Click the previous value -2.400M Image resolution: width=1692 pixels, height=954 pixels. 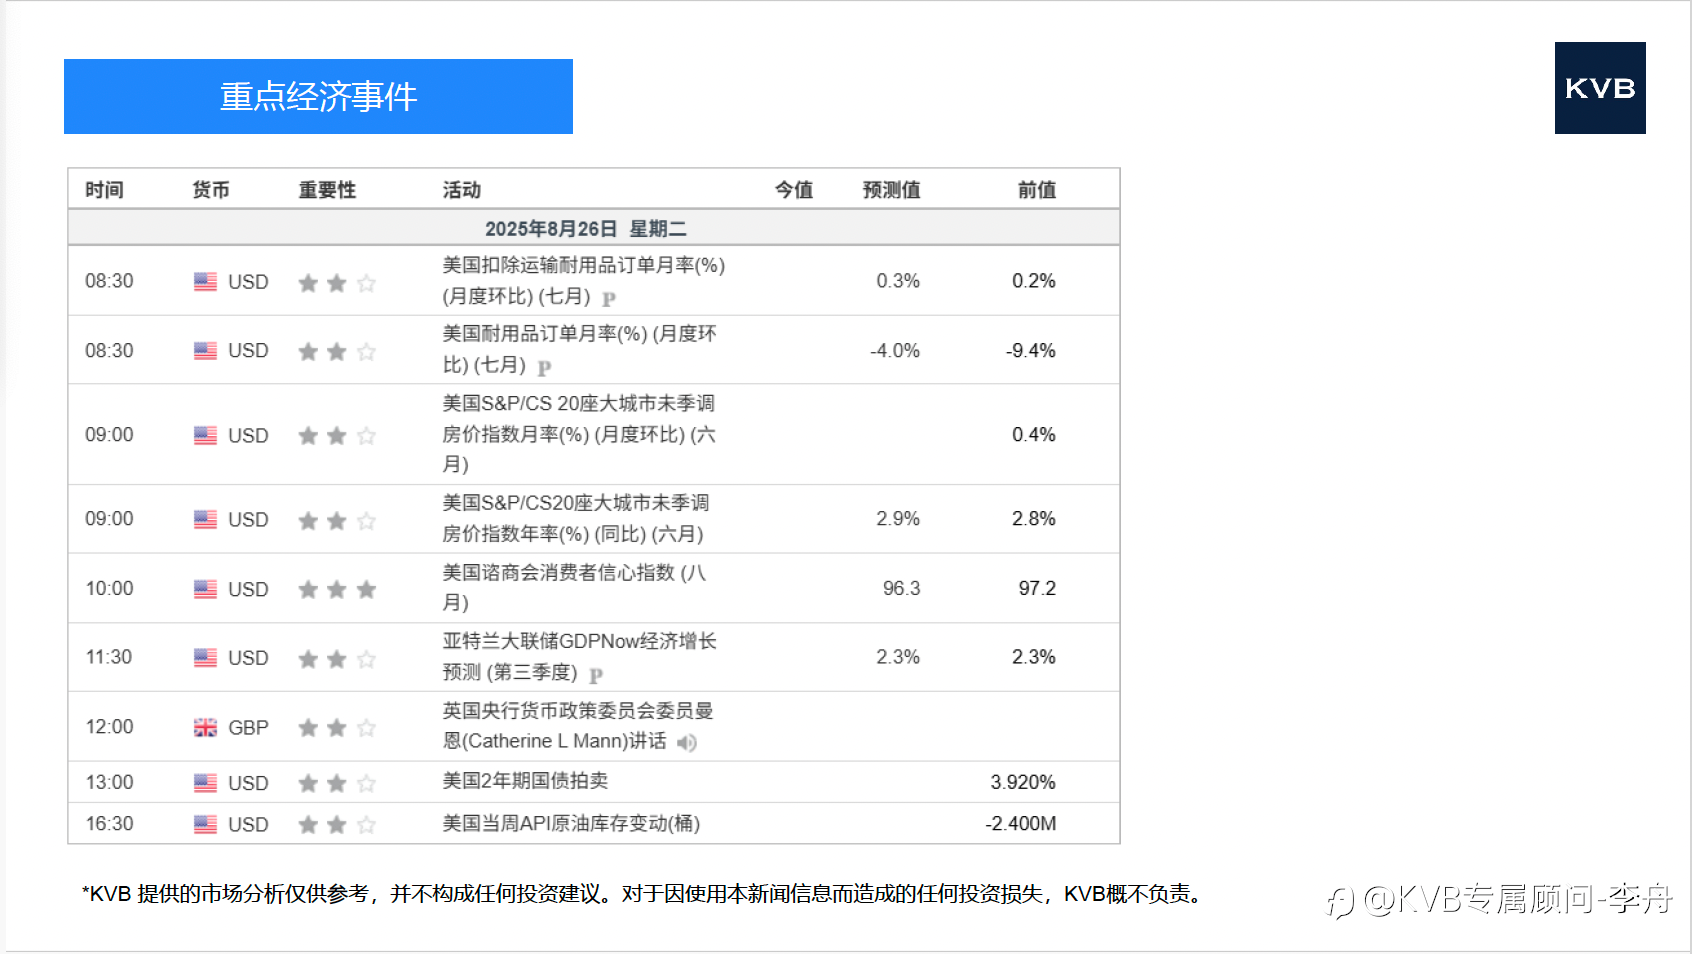(1021, 823)
